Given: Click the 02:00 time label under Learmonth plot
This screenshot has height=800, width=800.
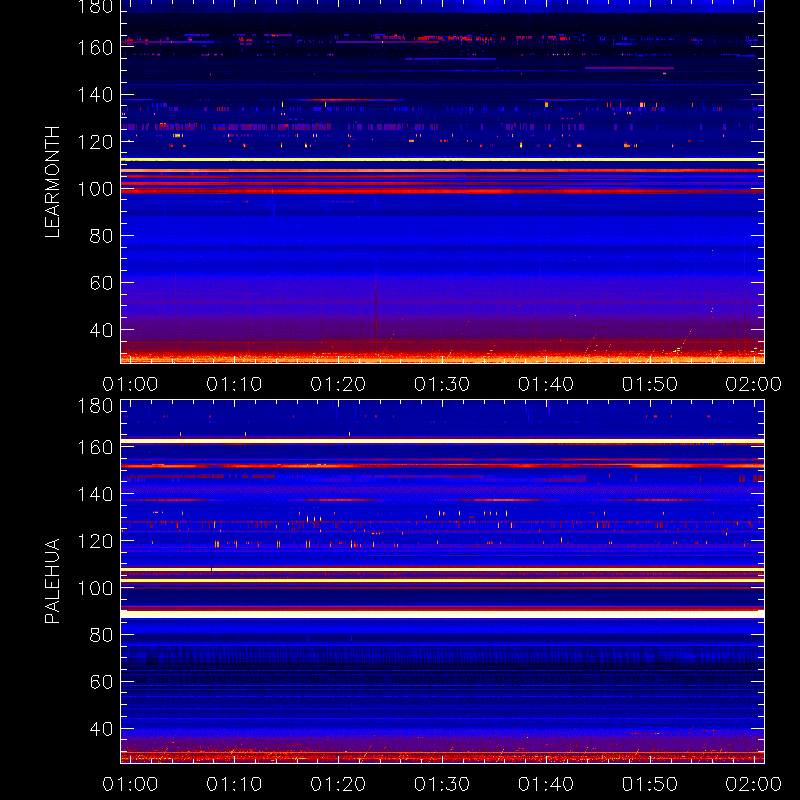Looking at the screenshot, I should 754,384.
